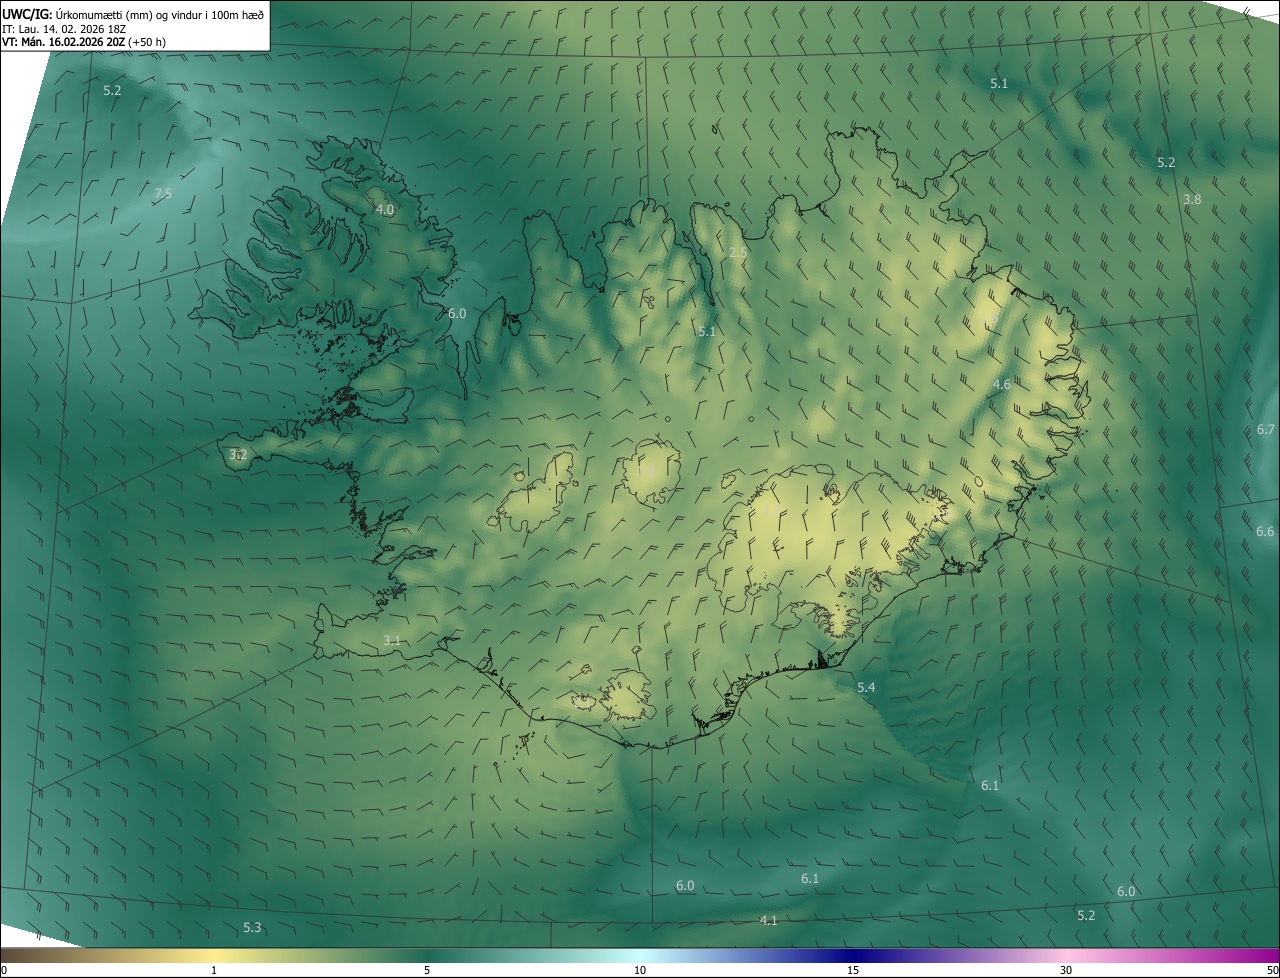This screenshot has height=978, width=1280.
Task: Click the 4.0 value label on map
Action: pos(384,210)
